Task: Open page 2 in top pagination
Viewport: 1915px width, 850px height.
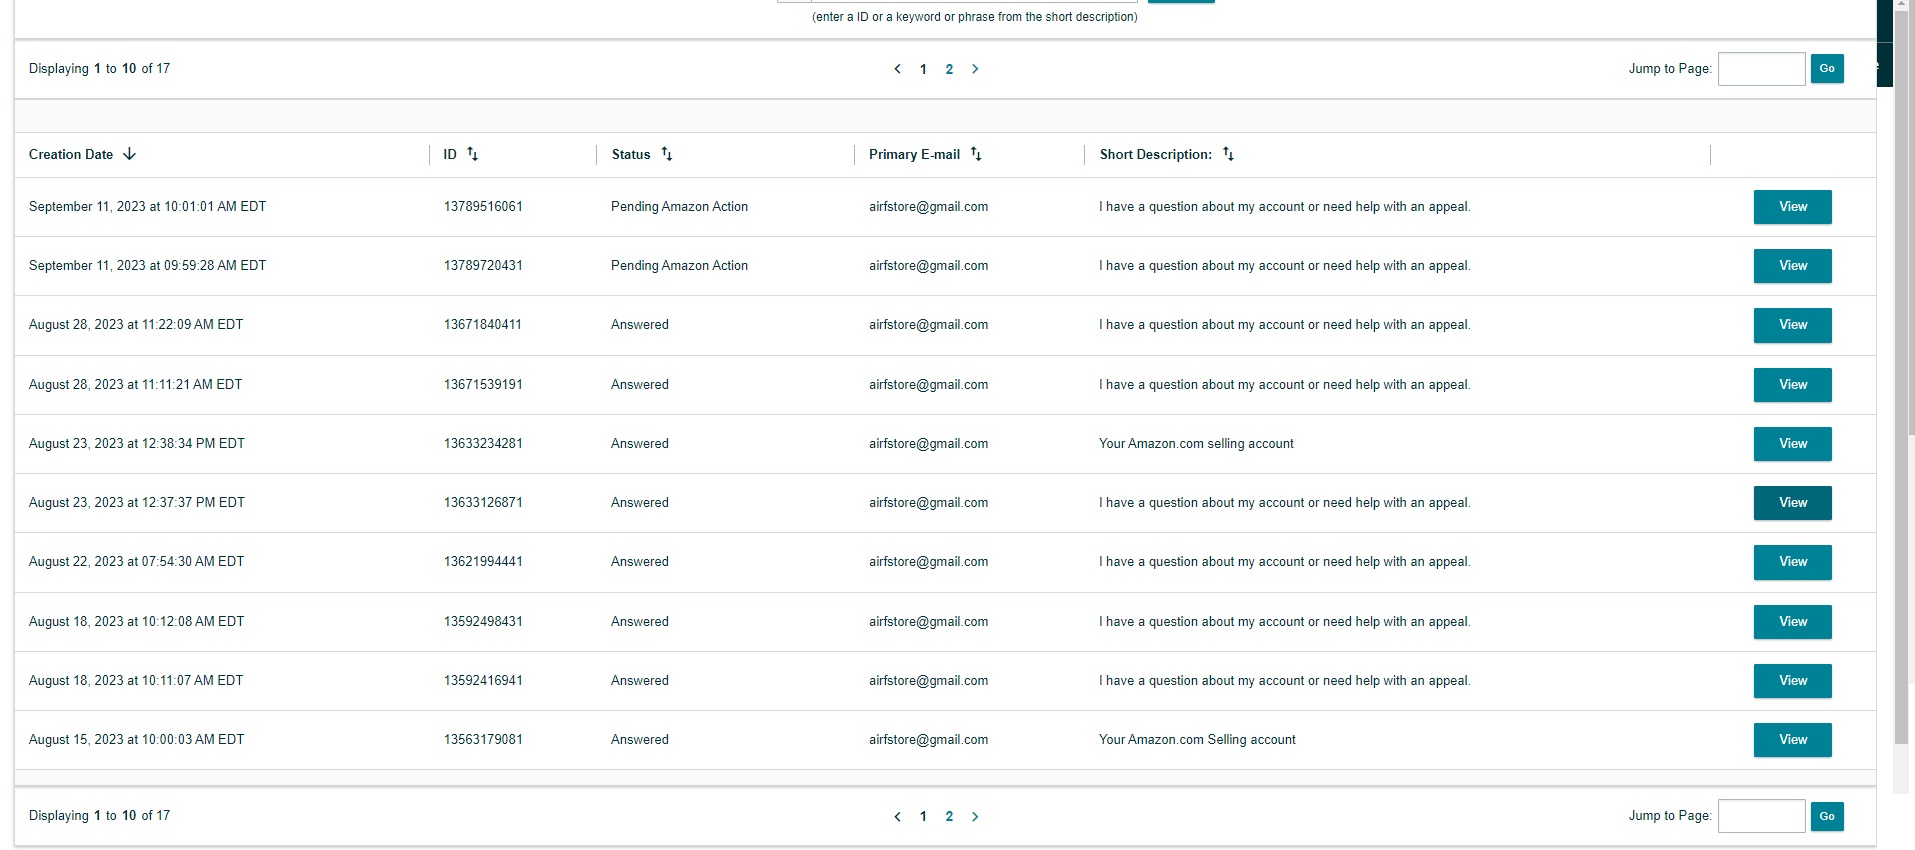Action: point(949,69)
